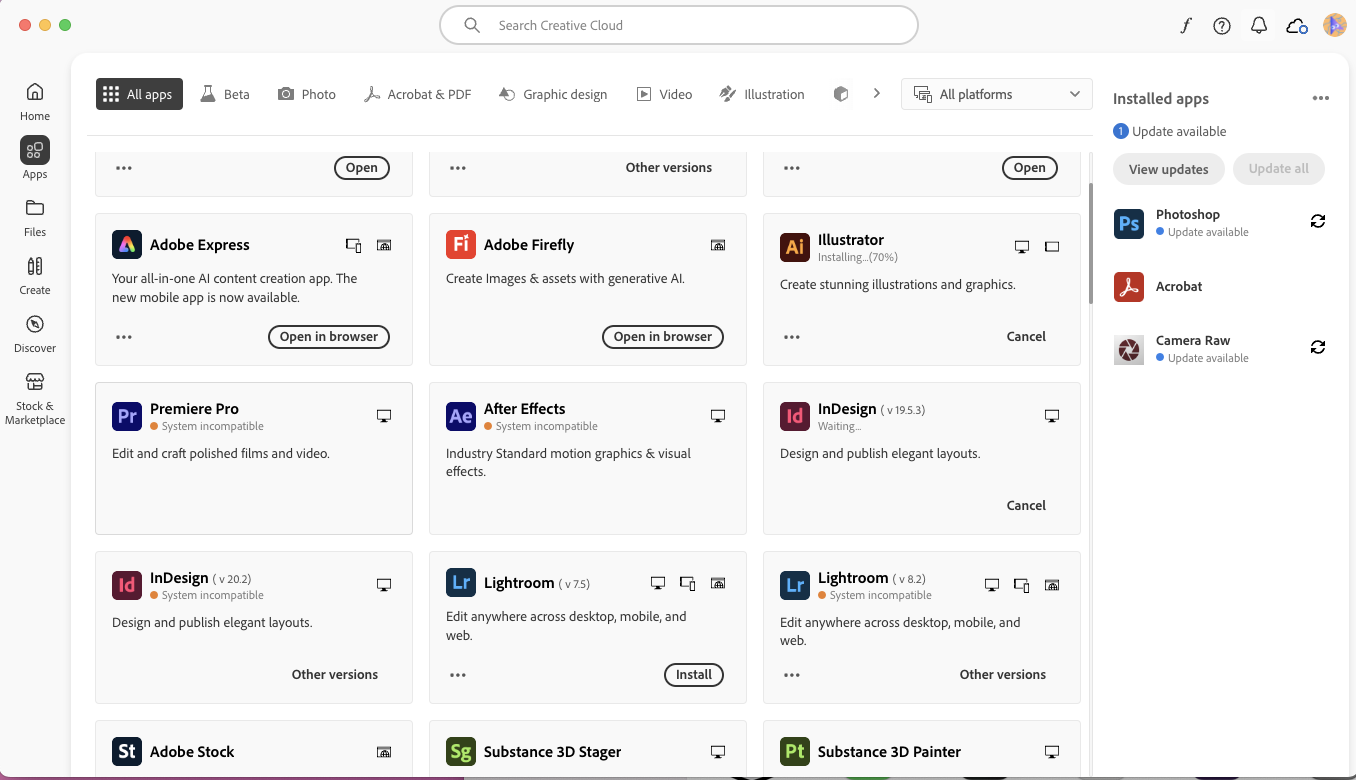Cancel the Illustrator installation
1356x780 pixels.
(1026, 337)
